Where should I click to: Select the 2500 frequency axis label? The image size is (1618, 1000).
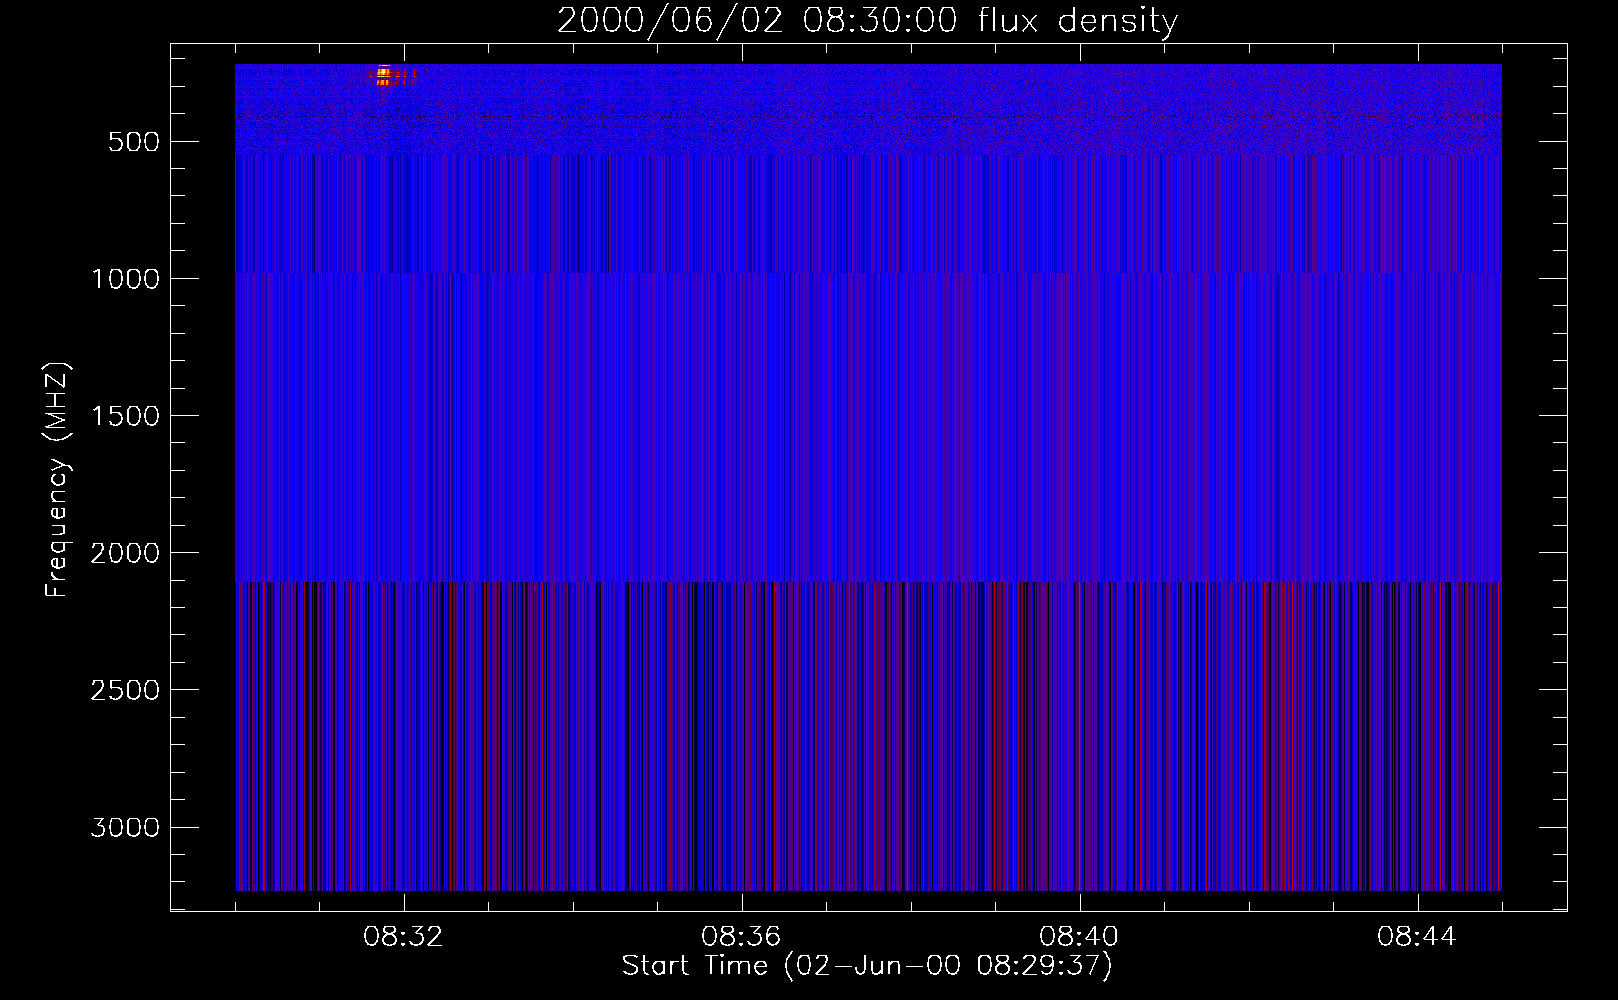tap(125, 690)
